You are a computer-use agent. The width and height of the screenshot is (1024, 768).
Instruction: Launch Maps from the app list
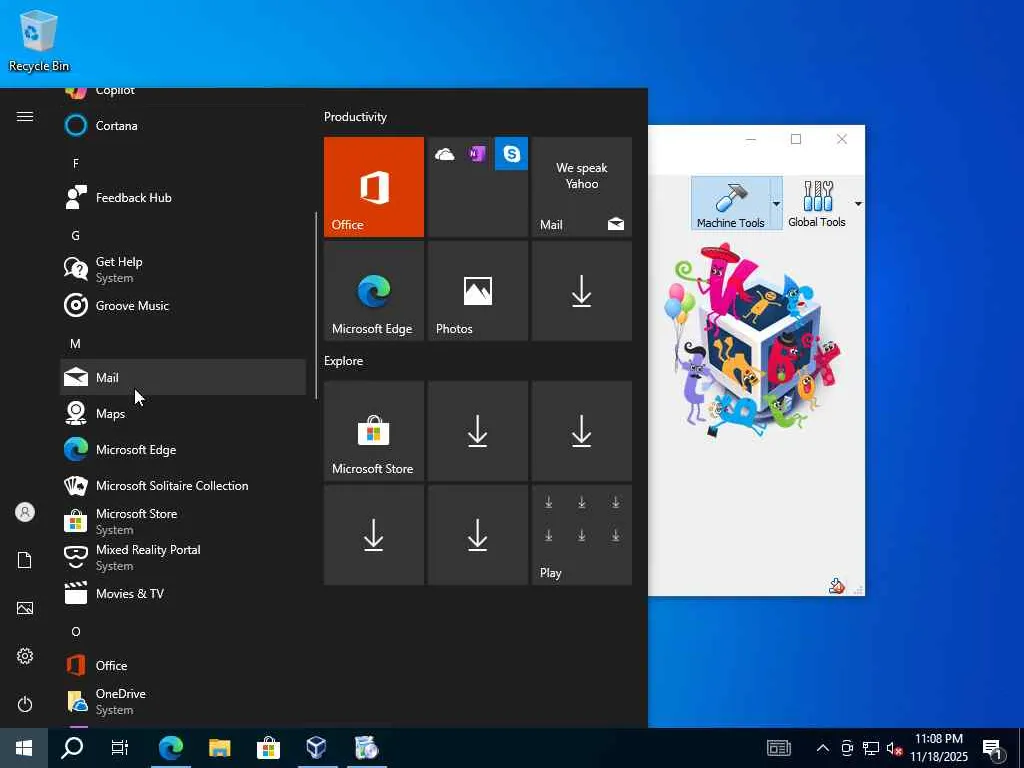[183, 413]
